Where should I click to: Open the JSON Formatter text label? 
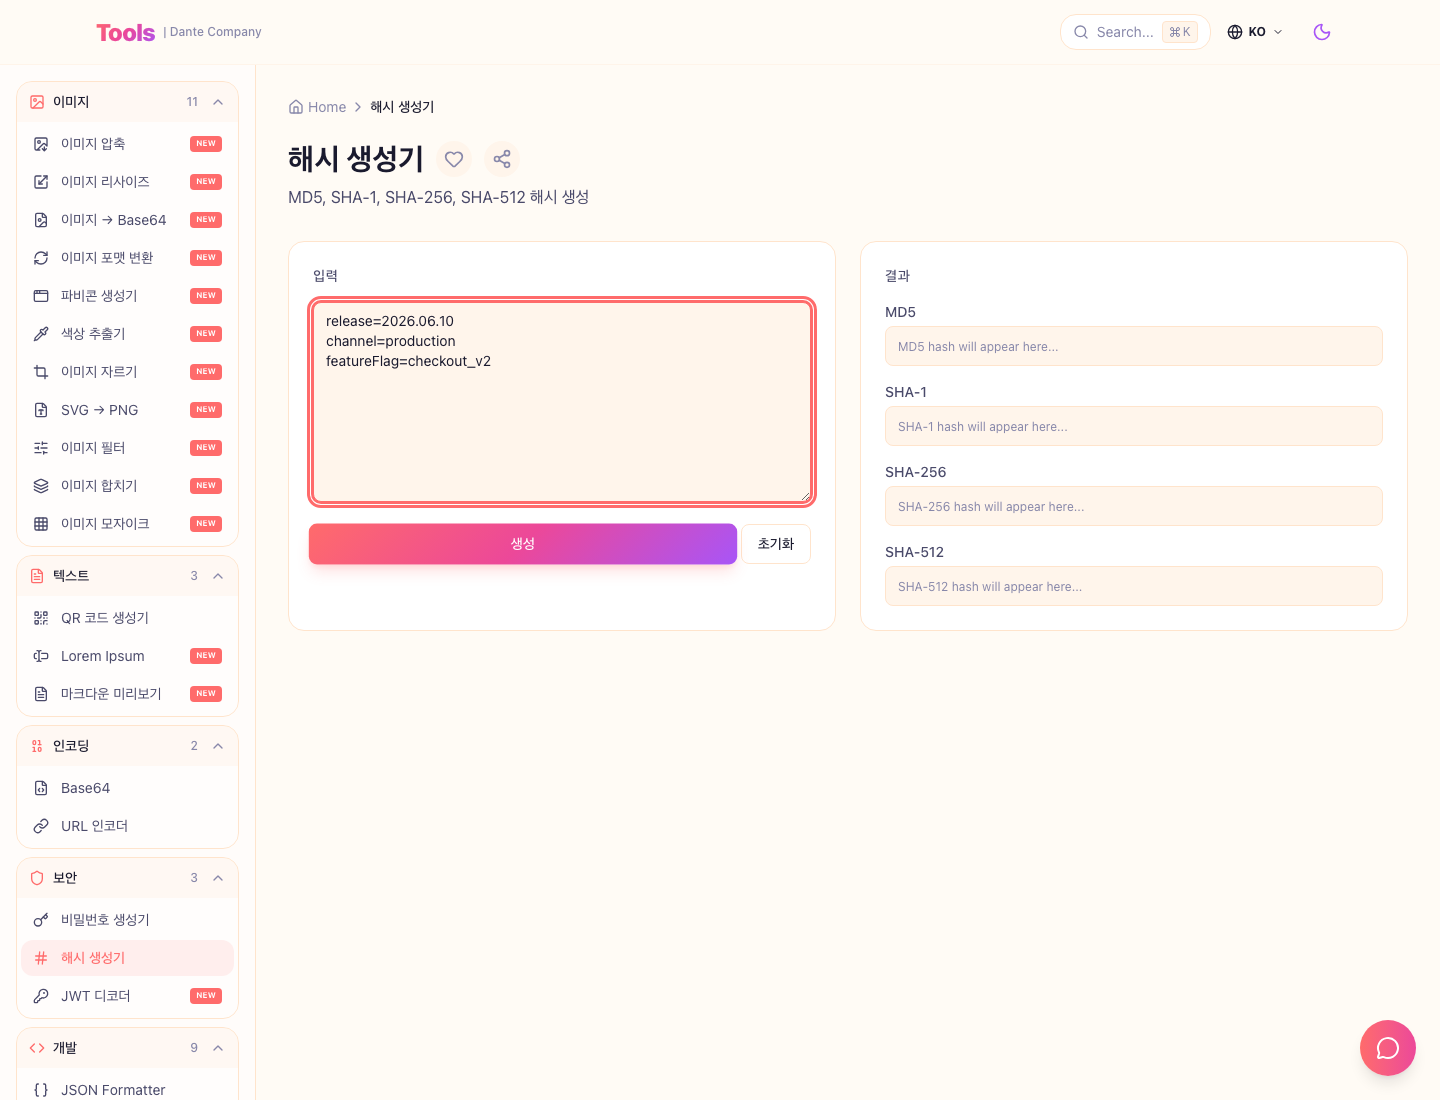pyautogui.click(x=113, y=1090)
